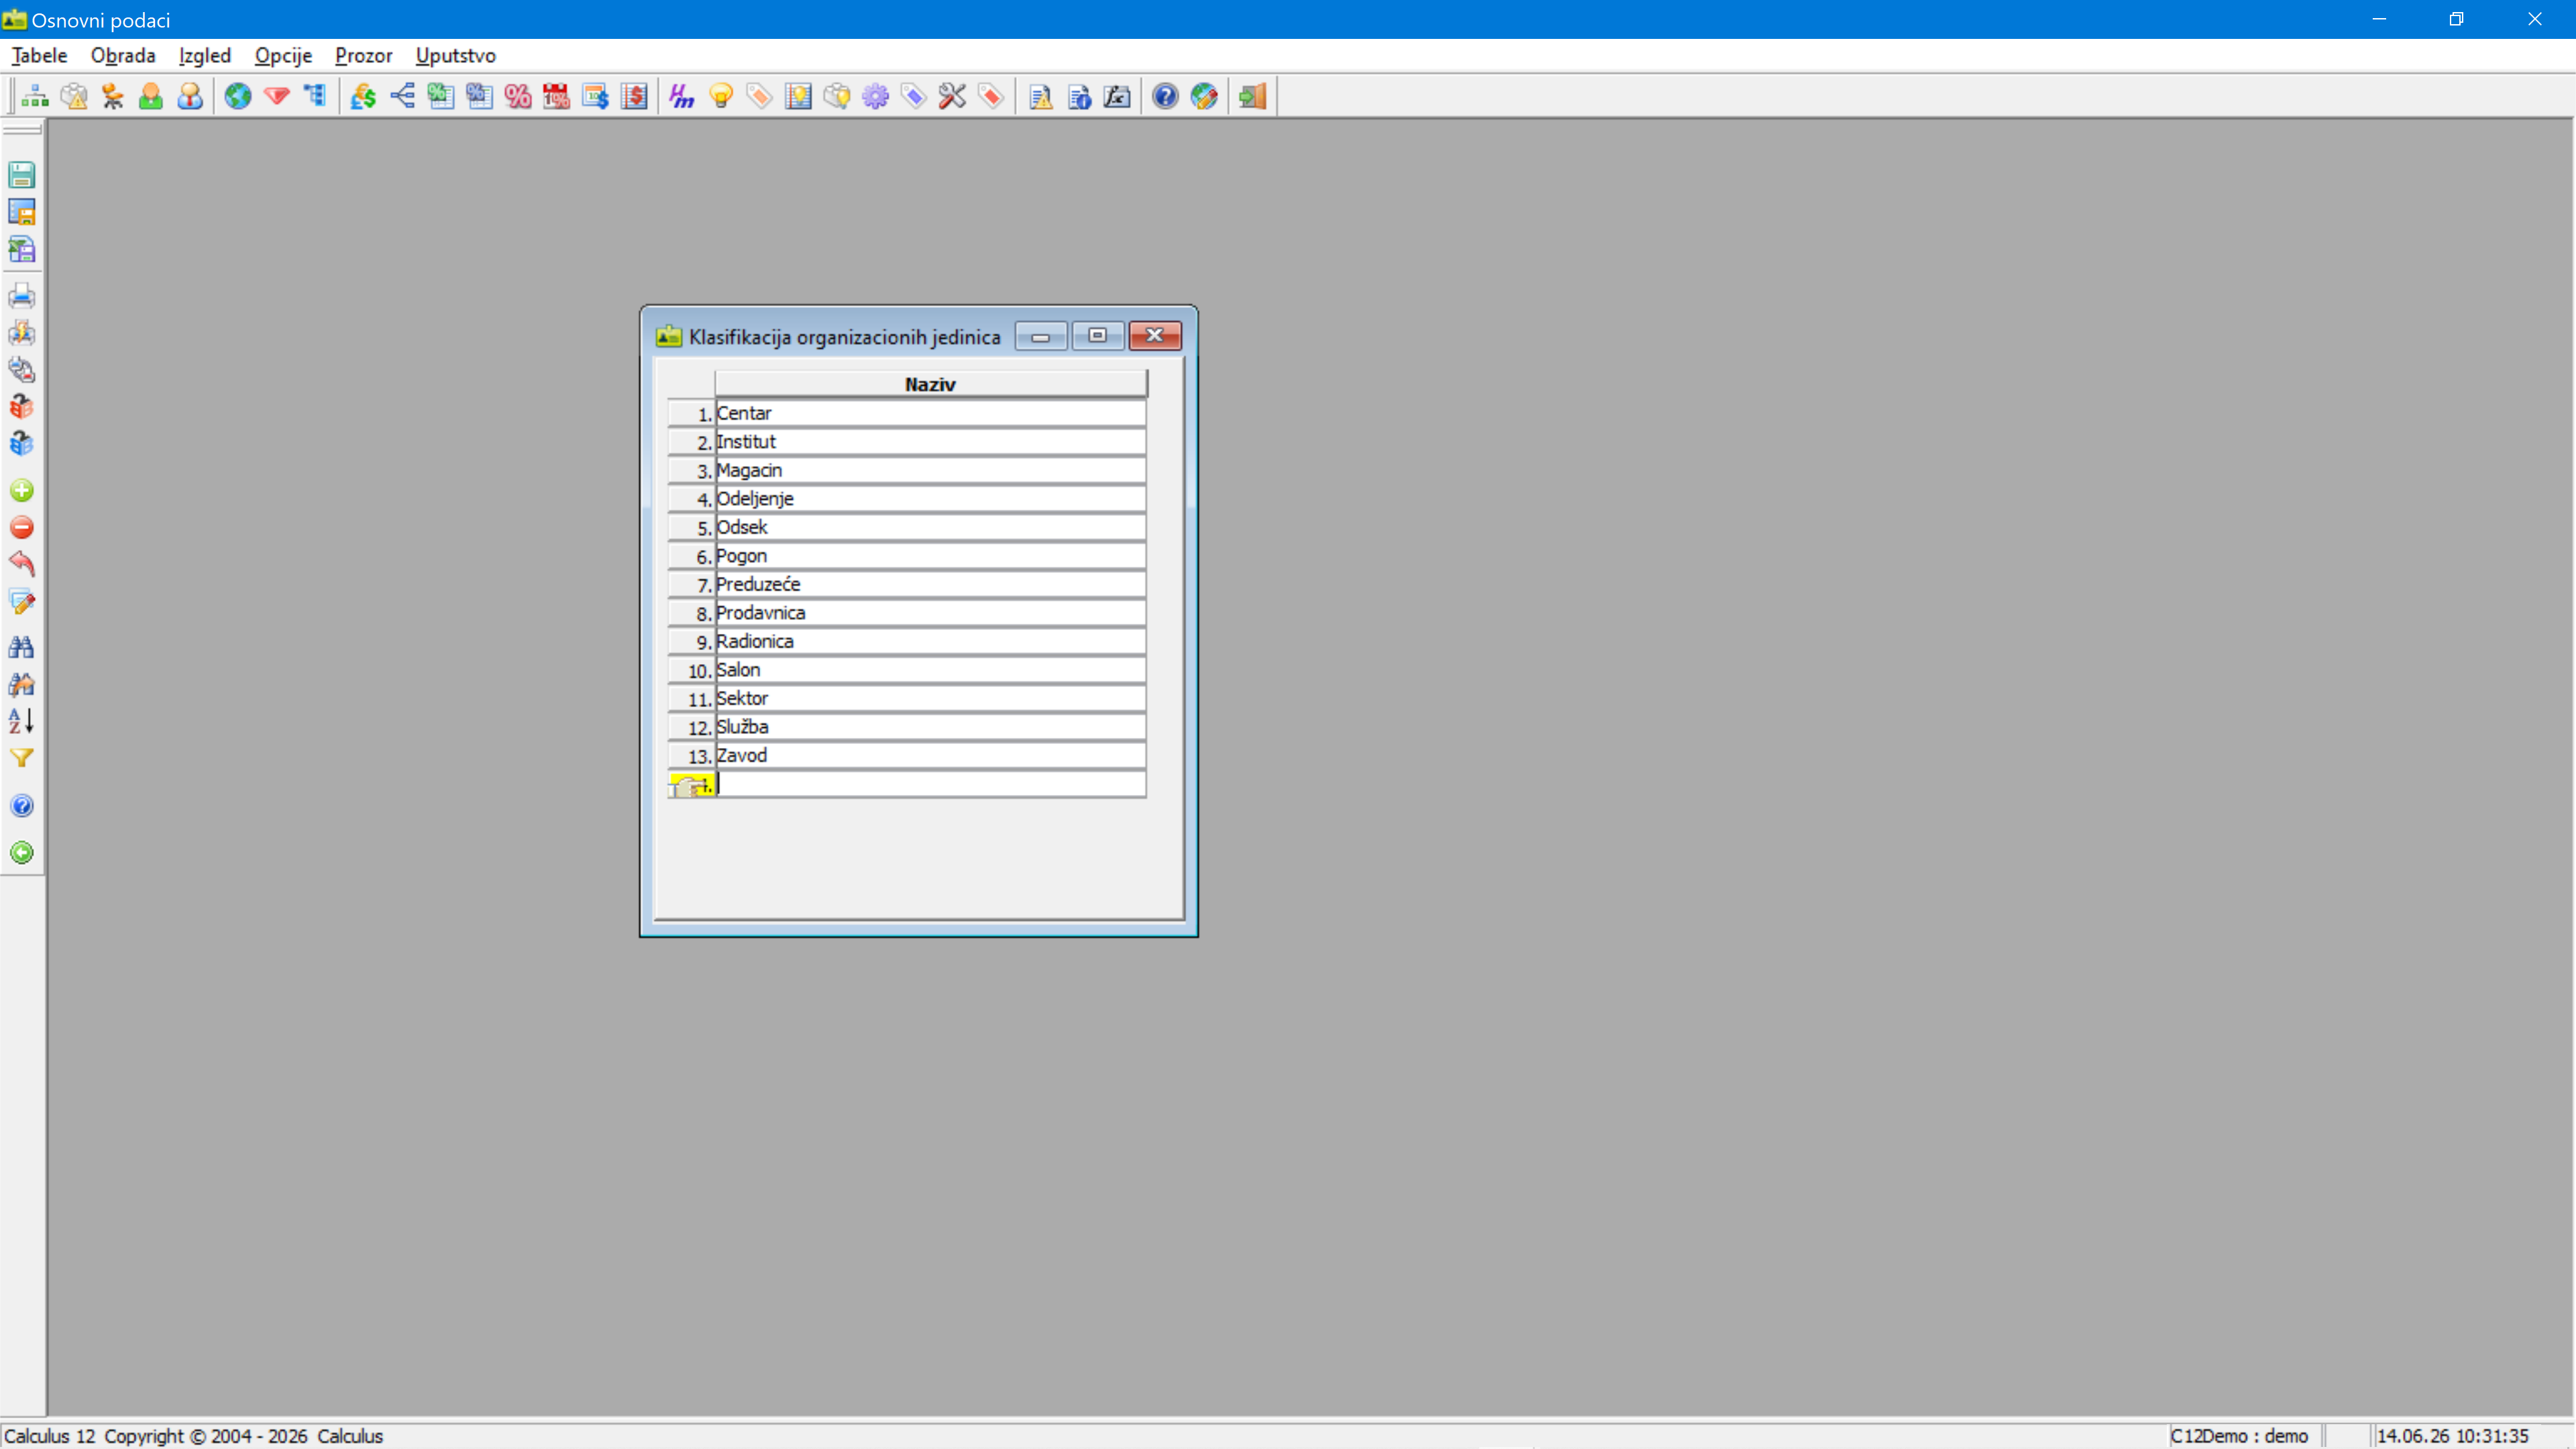Delete record with the red minus icon
This screenshot has height=1449, width=2576.
[22, 528]
